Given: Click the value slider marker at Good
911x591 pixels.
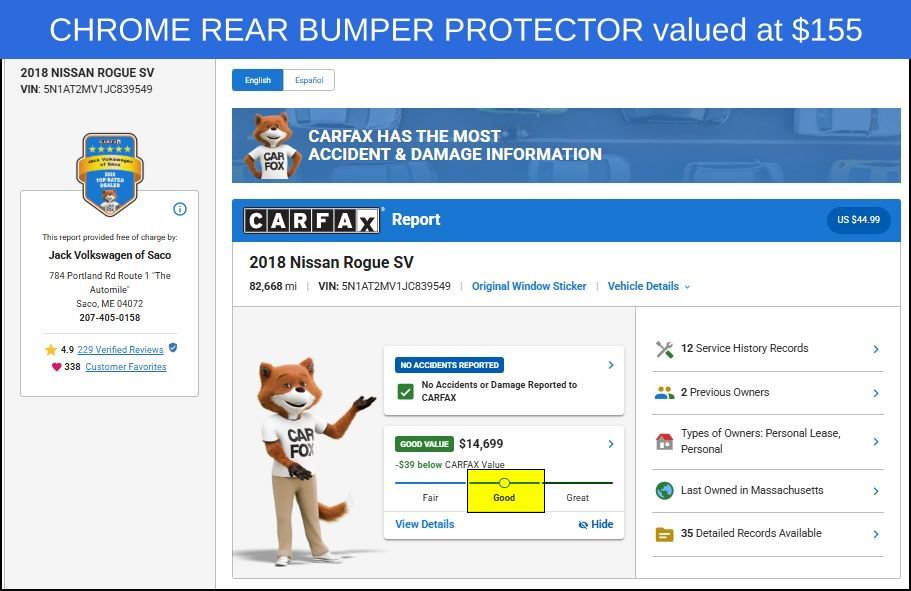Looking at the screenshot, I should 504,483.
